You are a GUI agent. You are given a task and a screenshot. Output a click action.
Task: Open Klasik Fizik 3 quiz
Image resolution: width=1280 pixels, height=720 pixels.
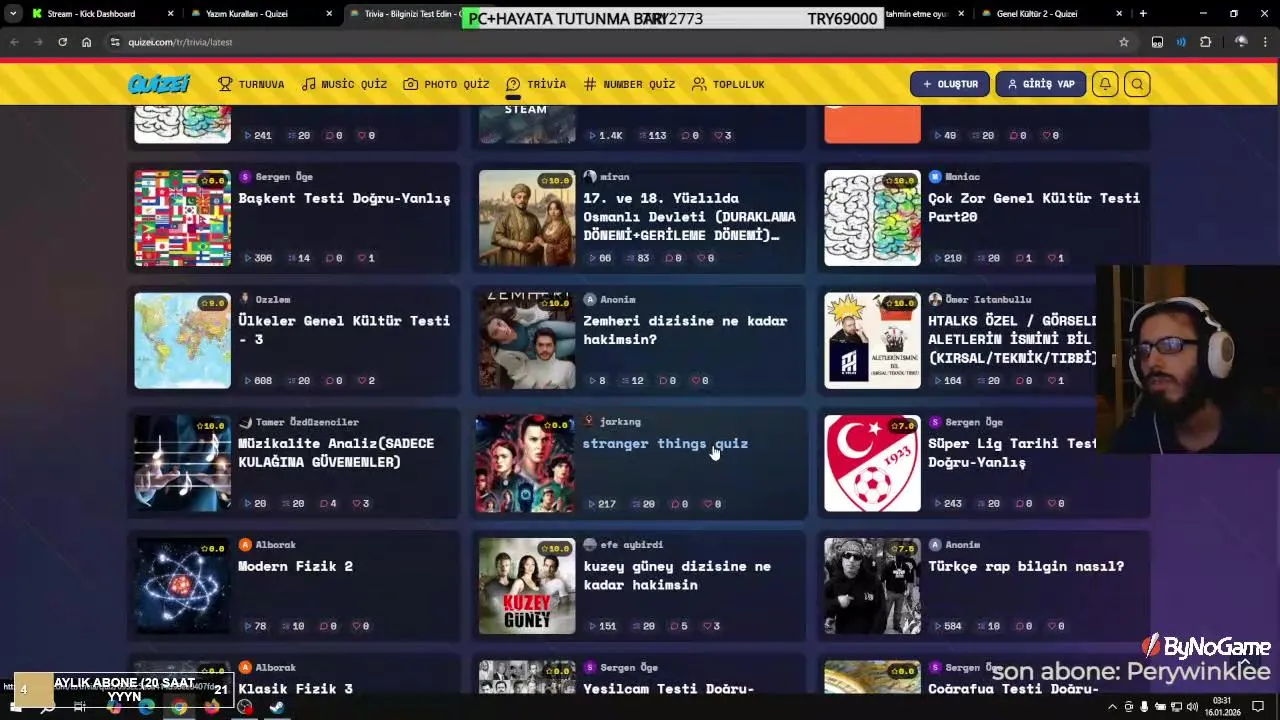pos(295,689)
